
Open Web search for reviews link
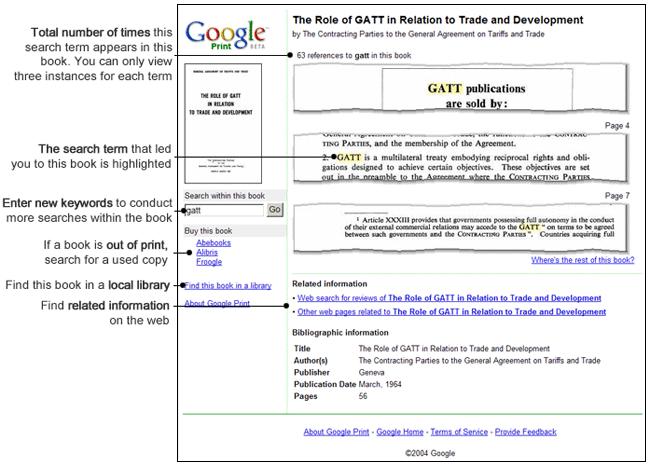[x=450, y=298]
